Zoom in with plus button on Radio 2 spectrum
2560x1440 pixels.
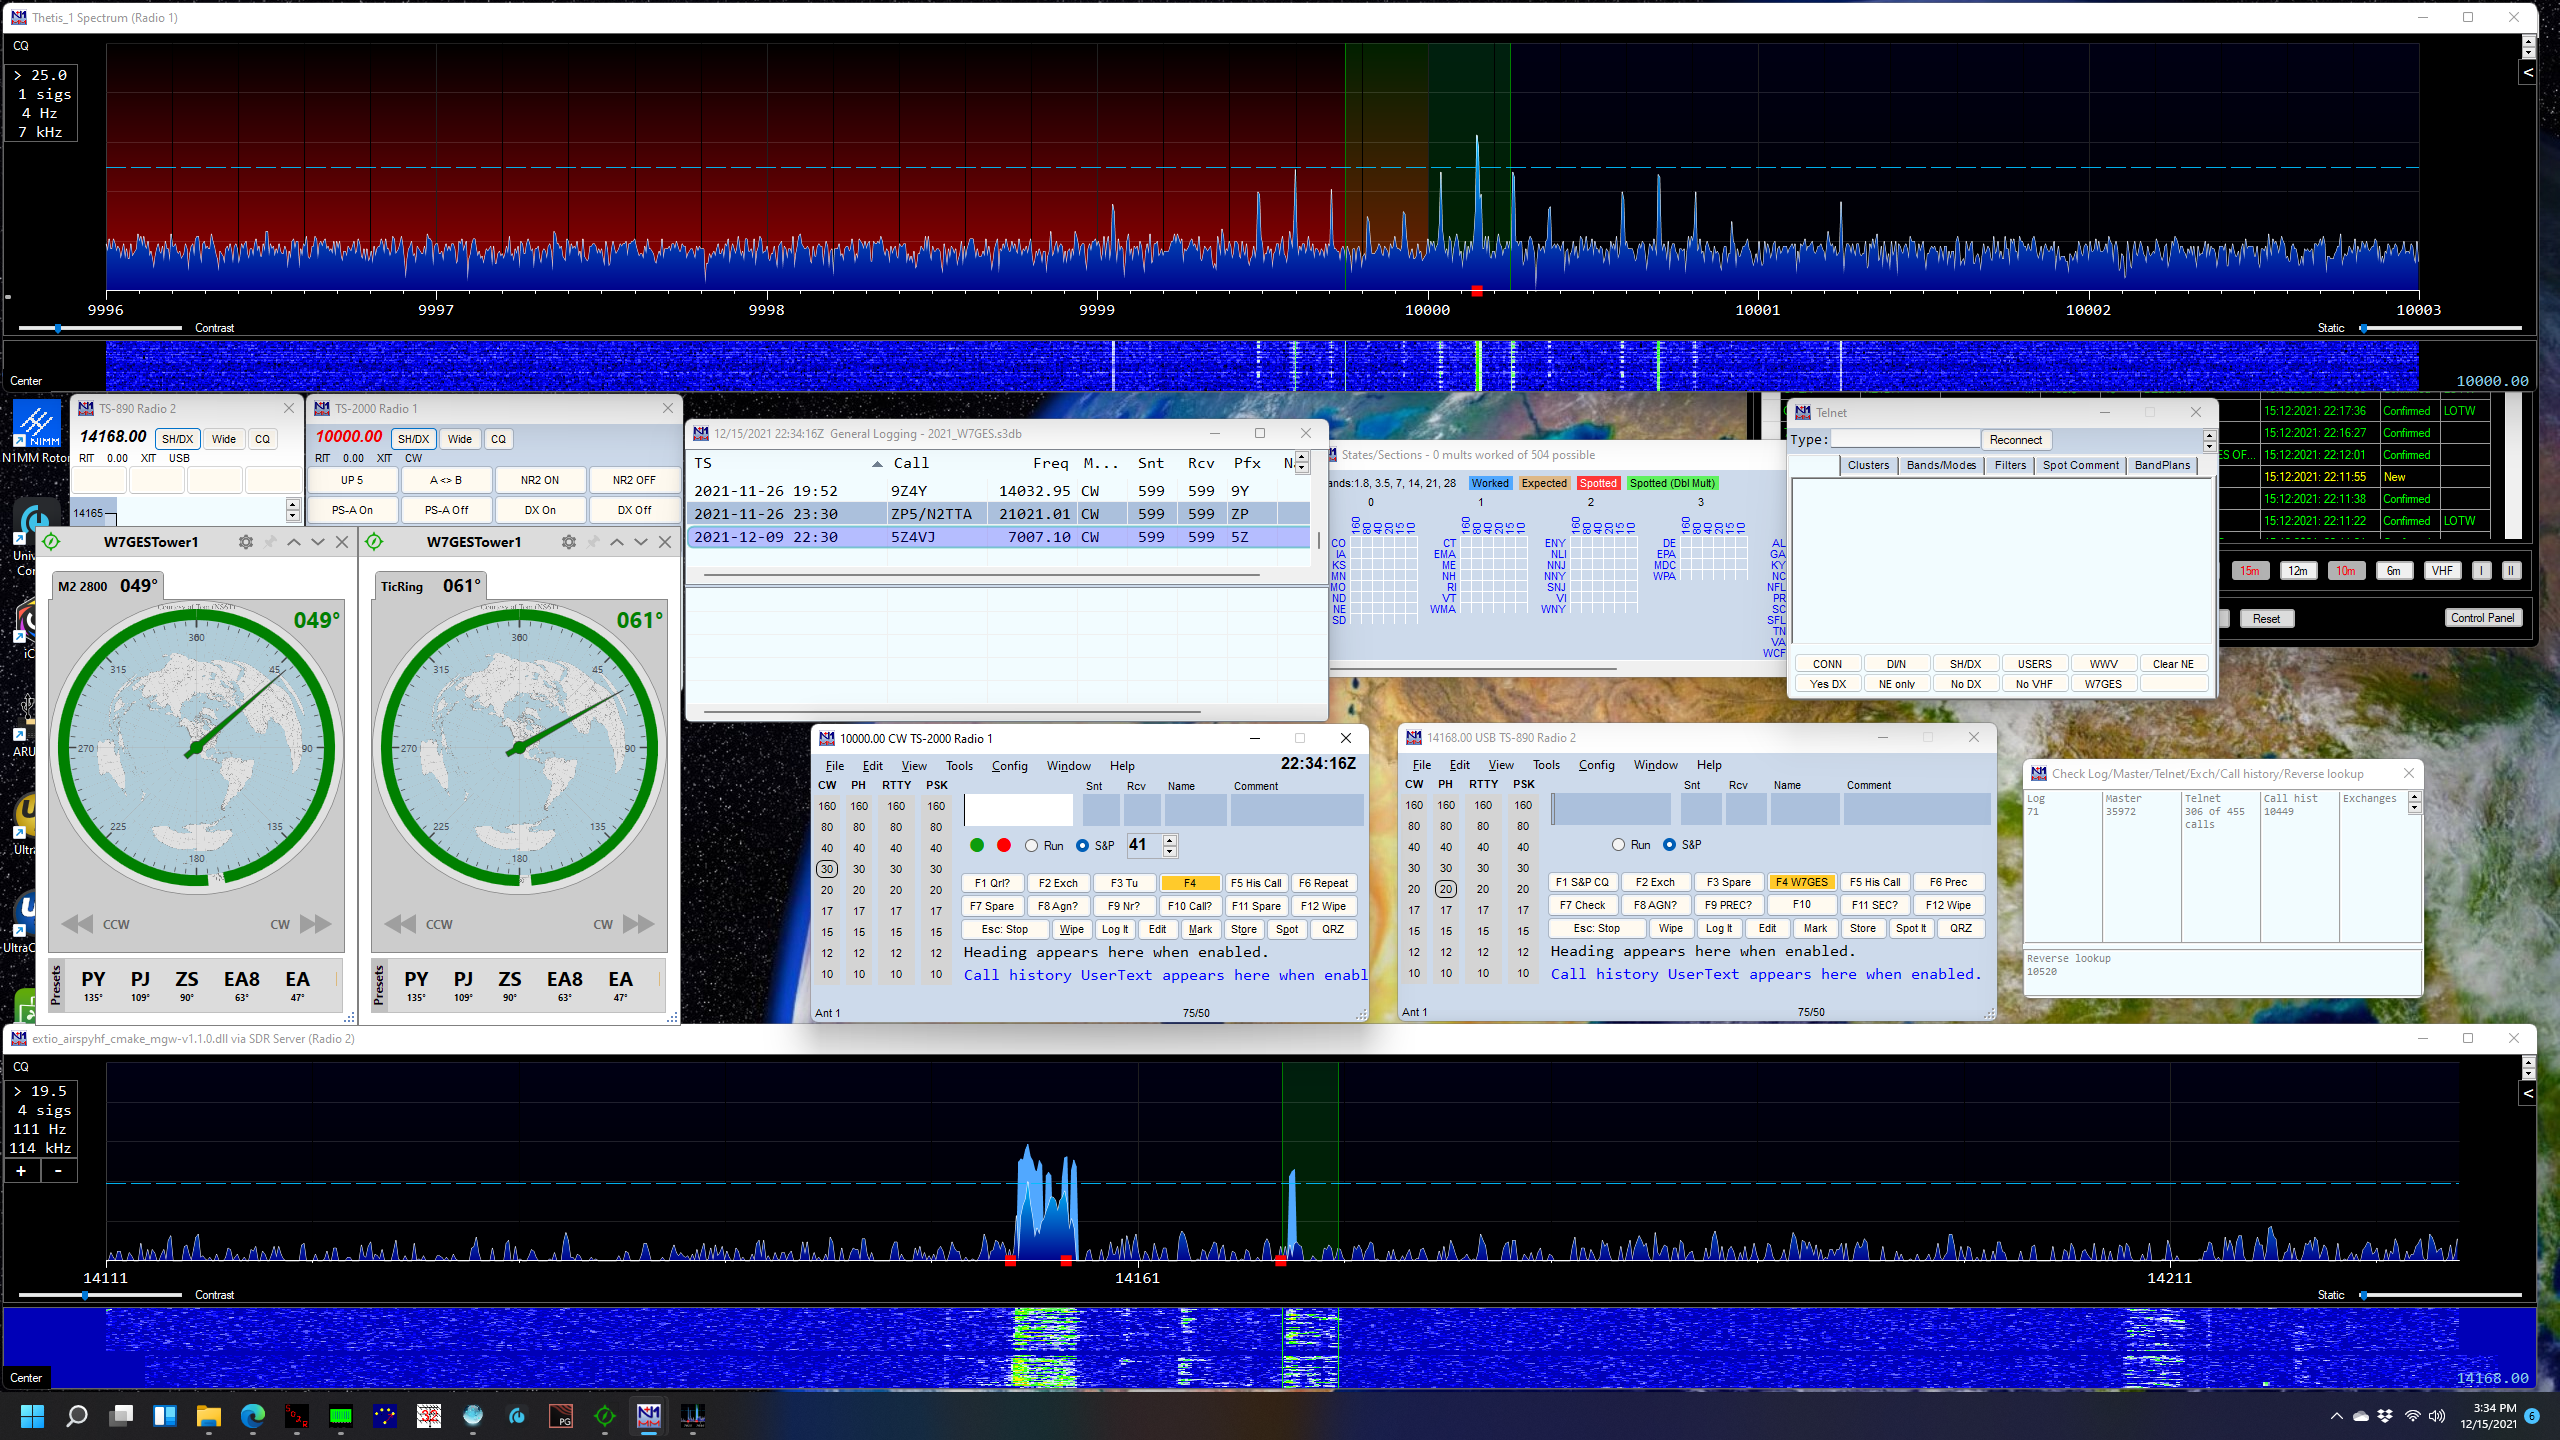(22, 1171)
